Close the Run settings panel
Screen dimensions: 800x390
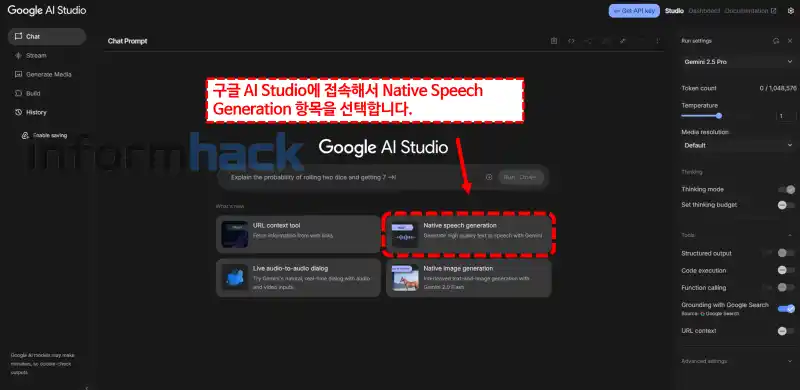click(790, 41)
